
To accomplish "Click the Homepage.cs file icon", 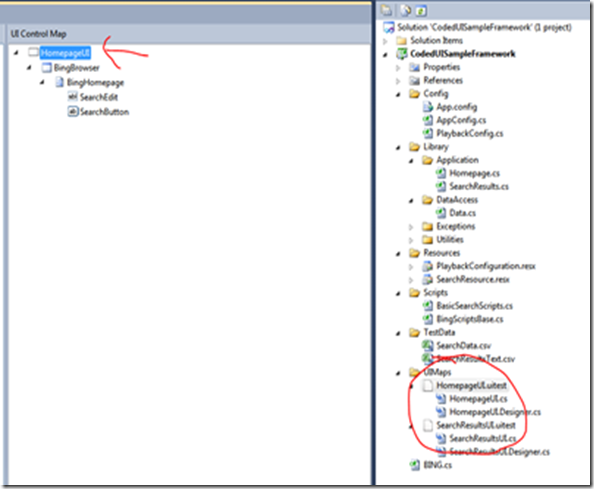I will (x=441, y=173).
